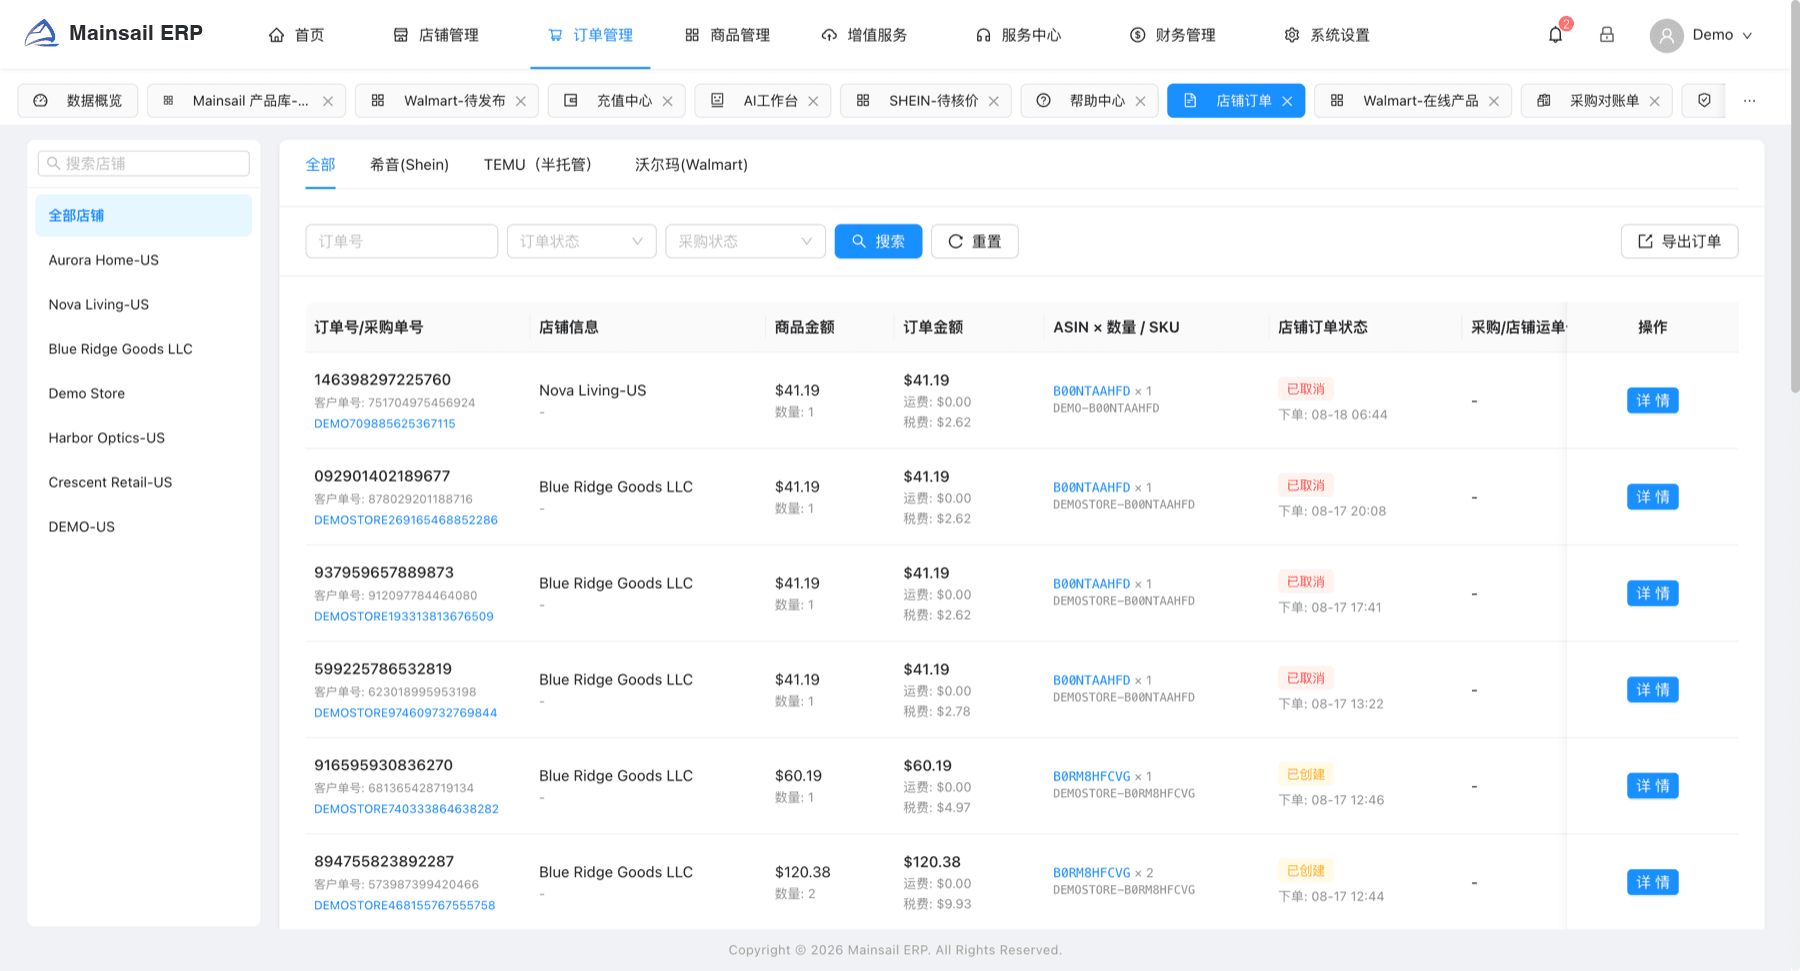Open the shield icon tab
This screenshot has height=971, width=1800.
(x=1704, y=100)
